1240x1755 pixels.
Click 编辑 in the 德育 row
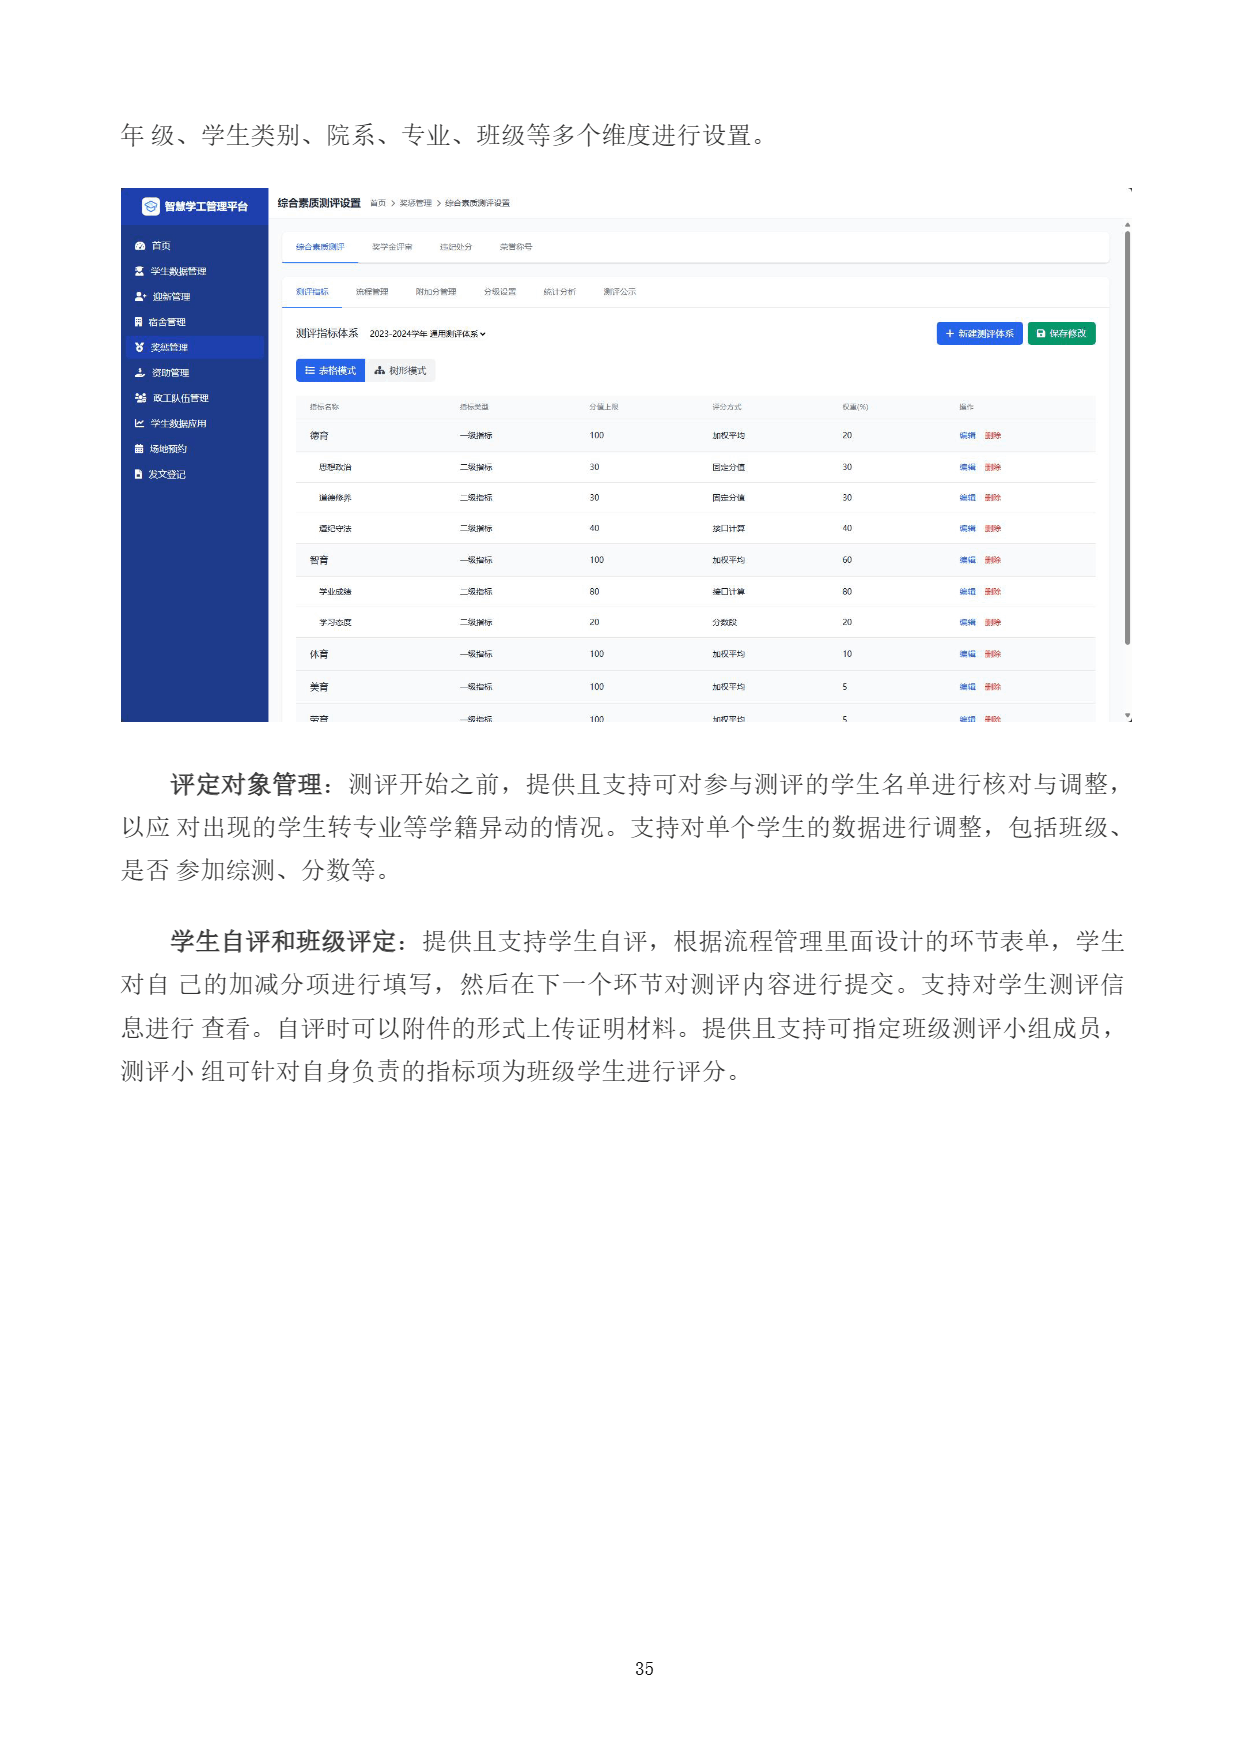click(967, 436)
